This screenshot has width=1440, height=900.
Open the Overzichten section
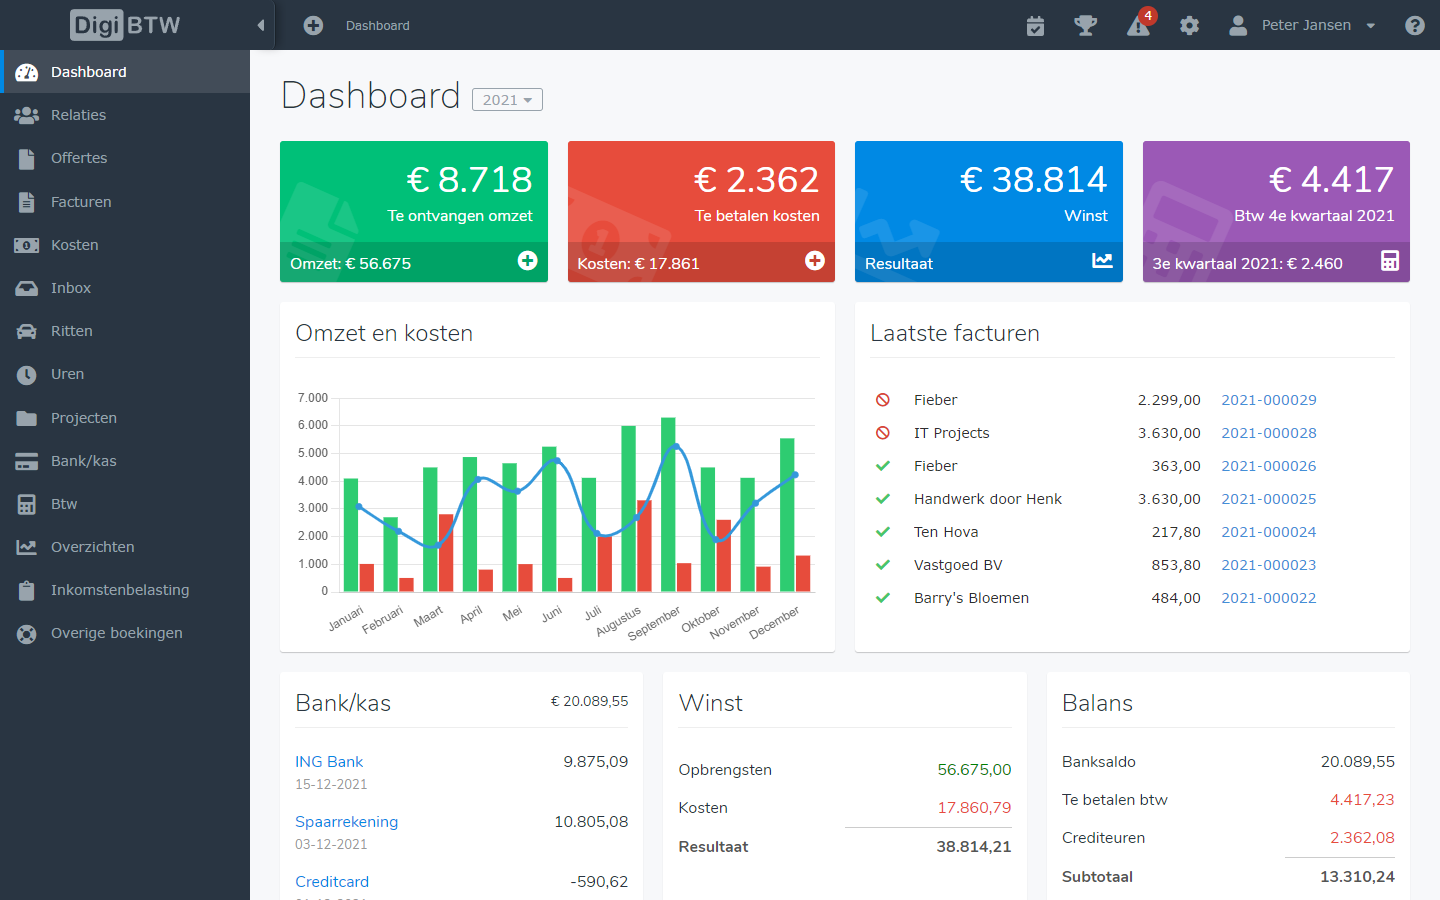(93, 546)
